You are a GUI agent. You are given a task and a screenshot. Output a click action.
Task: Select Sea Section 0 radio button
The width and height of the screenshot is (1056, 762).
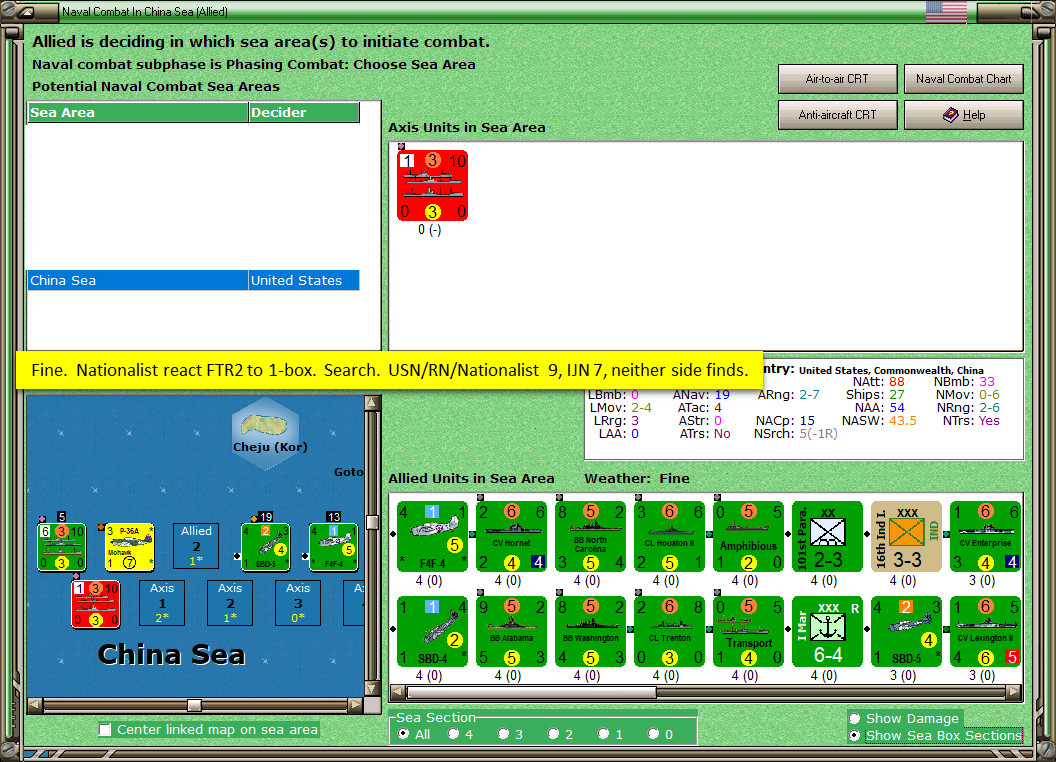653,734
